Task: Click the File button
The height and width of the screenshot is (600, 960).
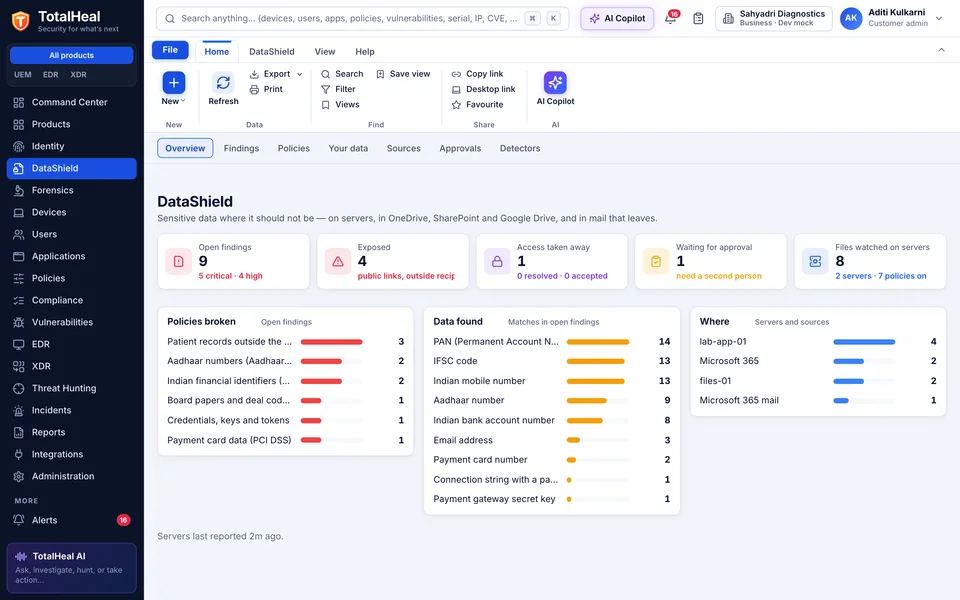Action: pos(170,50)
